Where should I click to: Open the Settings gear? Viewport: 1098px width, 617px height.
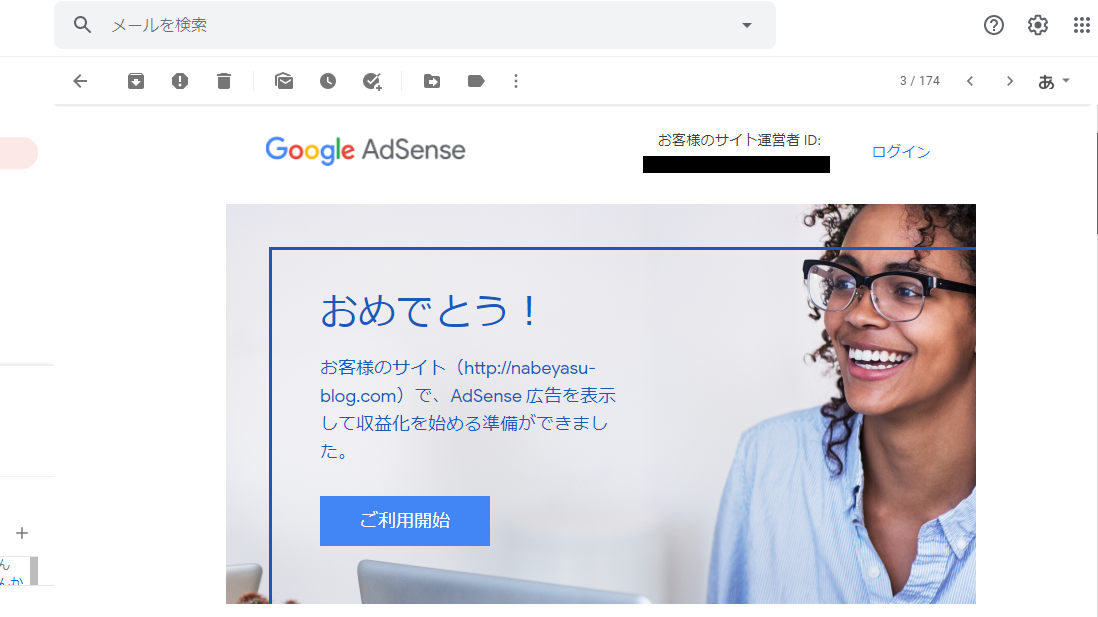[x=1038, y=25]
